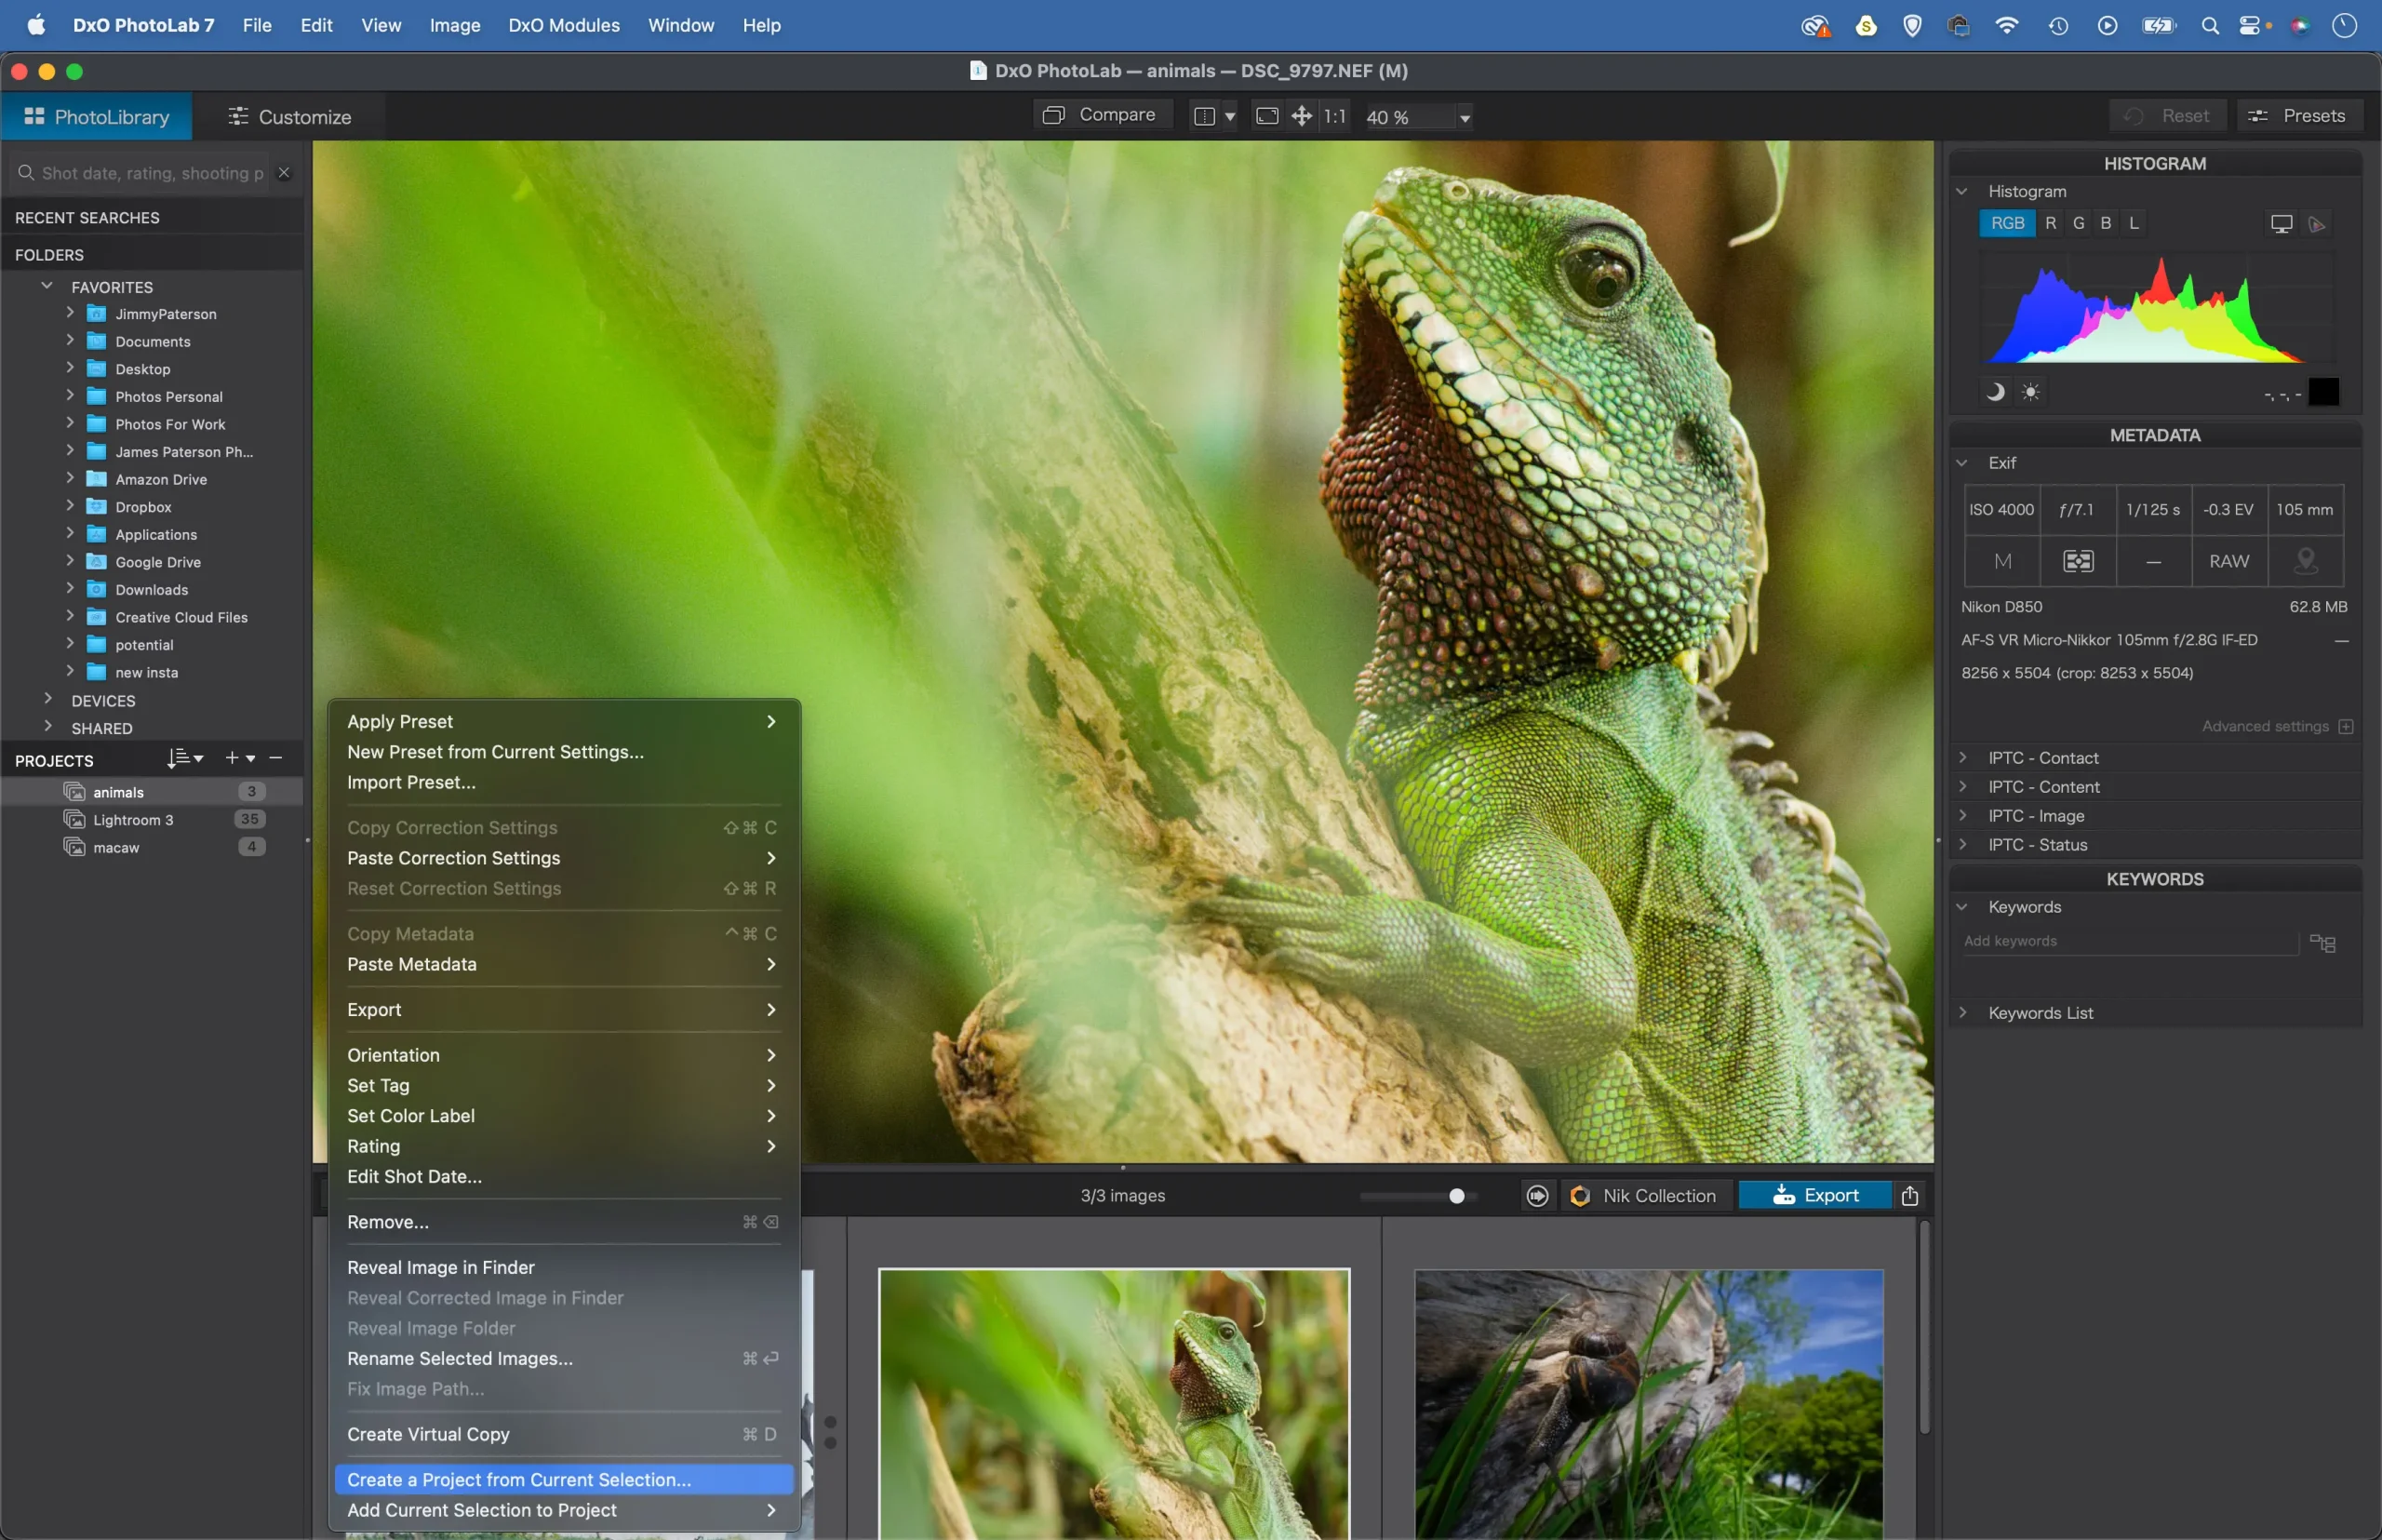The height and width of the screenshot is (1540, 2382).
Task: Open Spotlight search in the menu bar
Action: pyautogui.click(x=2210, y=25)
